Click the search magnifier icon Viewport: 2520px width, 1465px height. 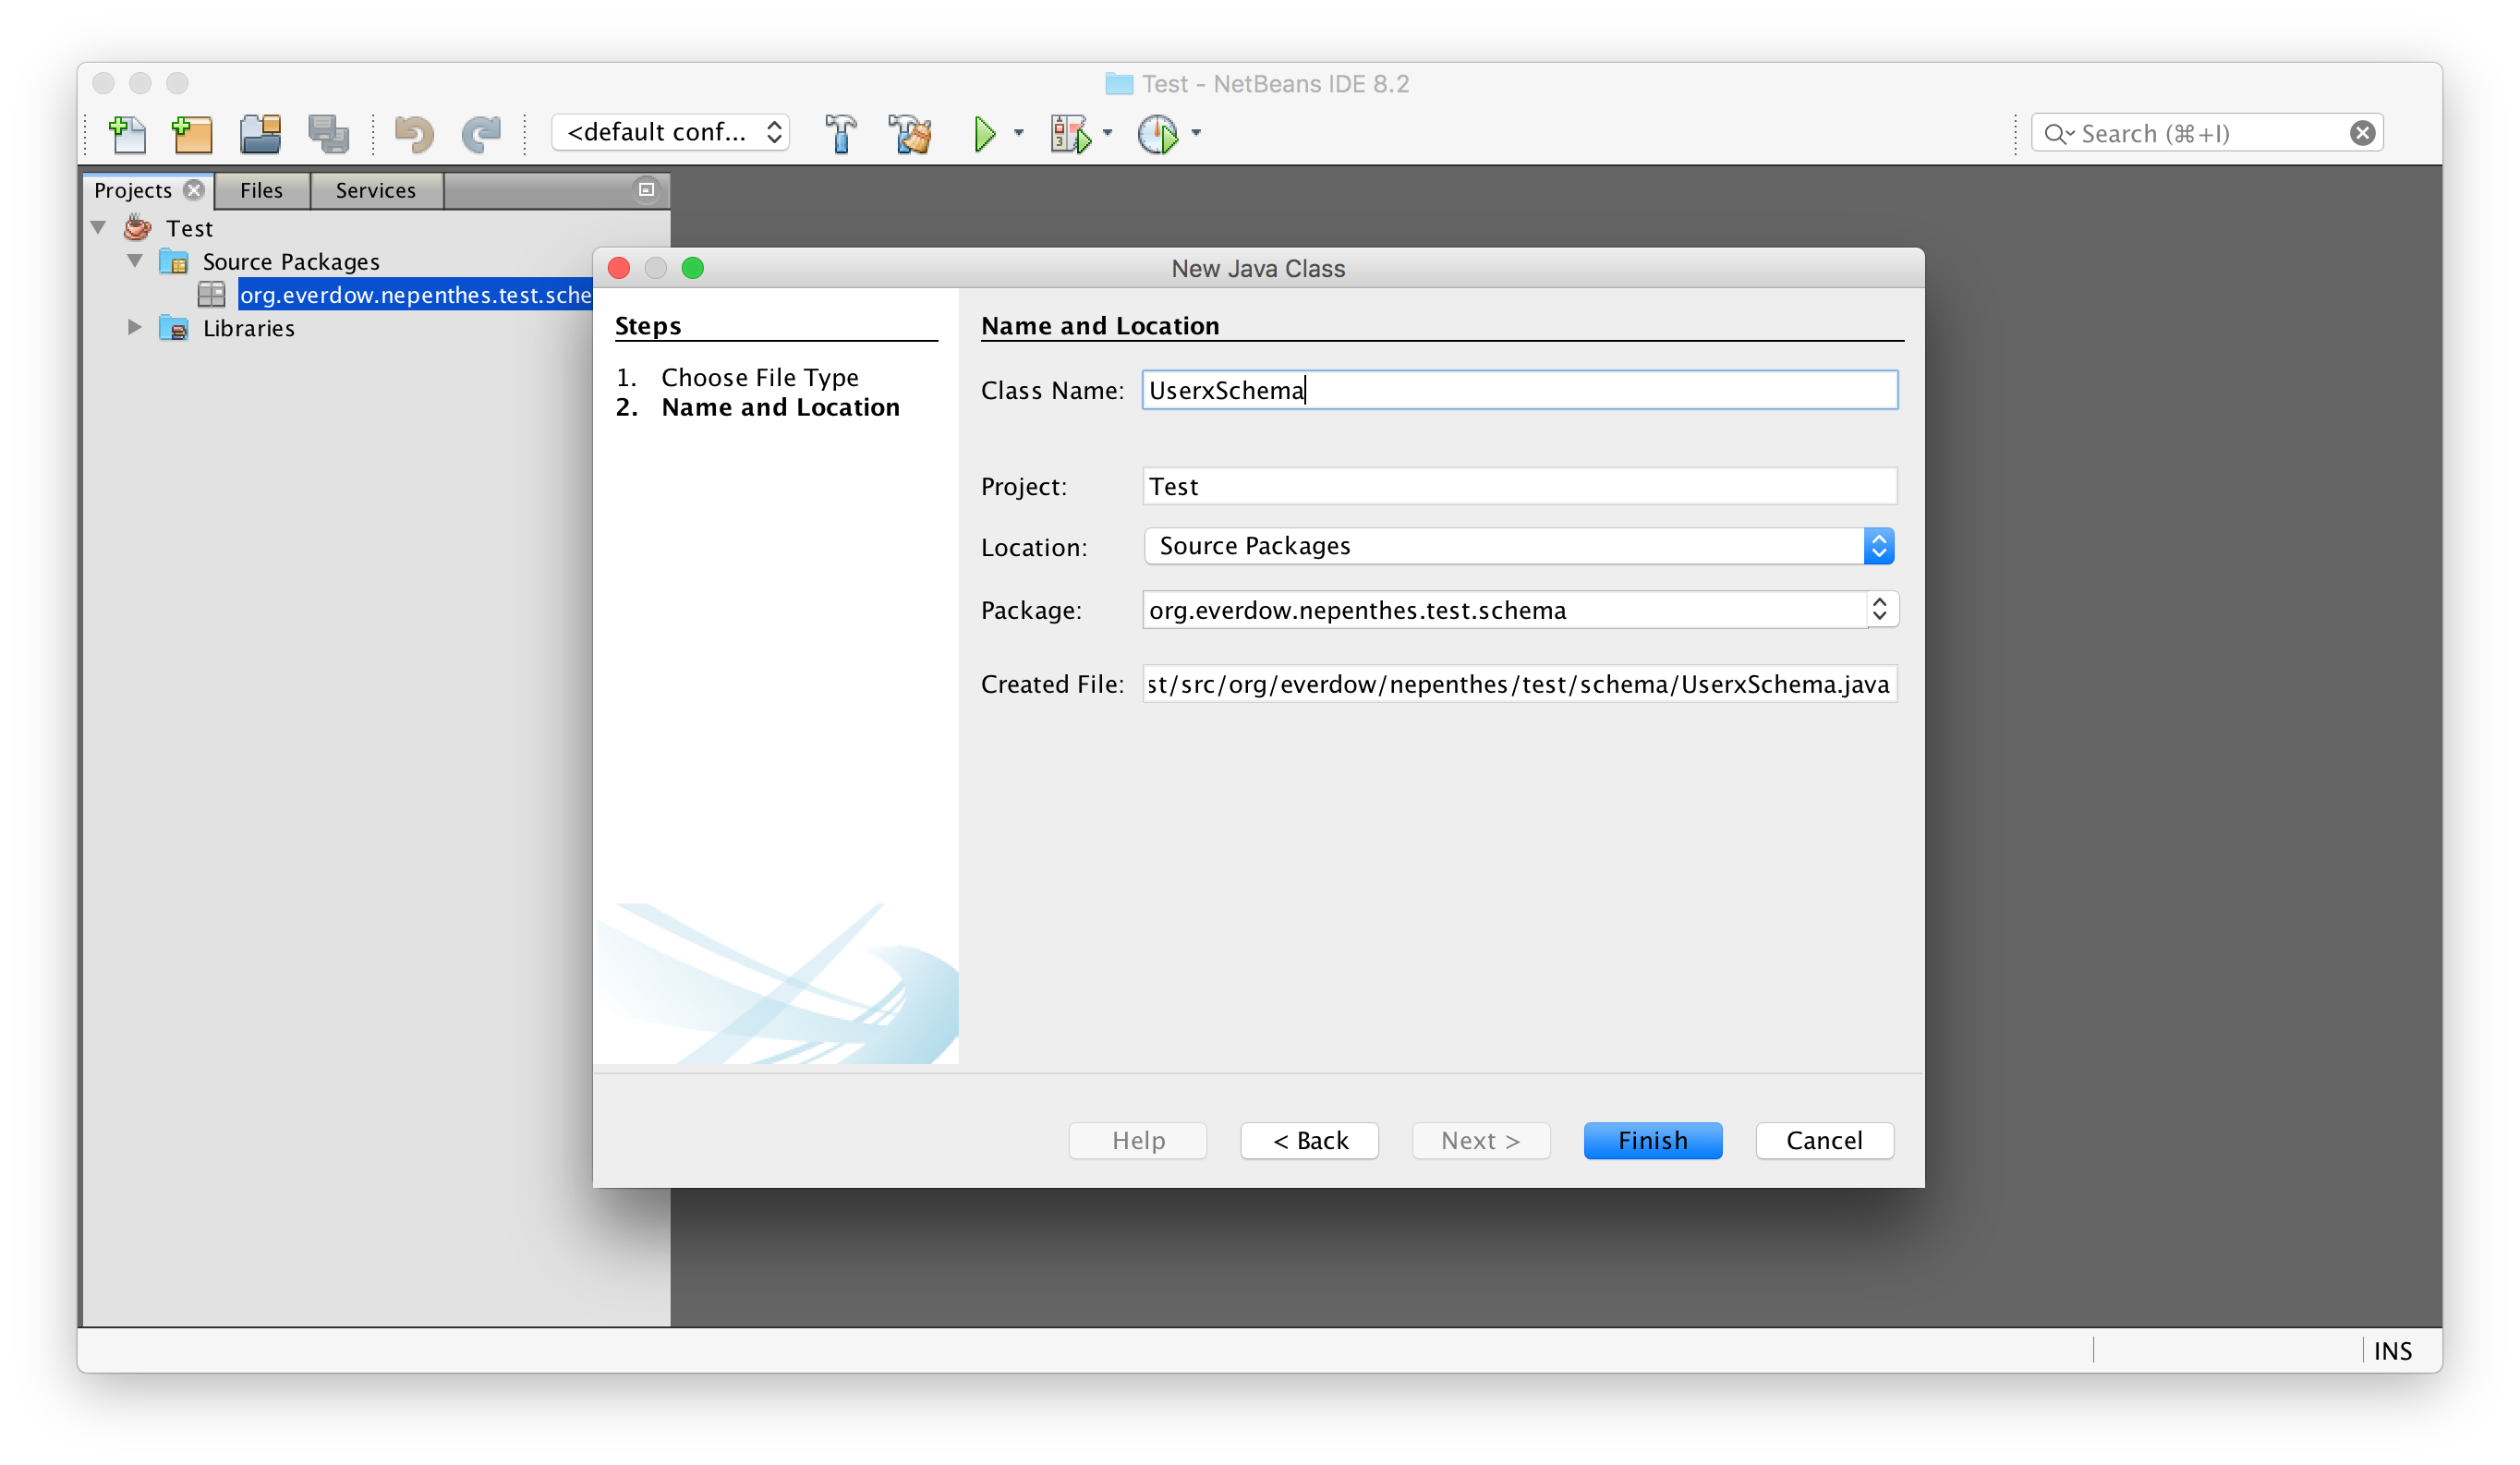click(x=2057, y=134)
